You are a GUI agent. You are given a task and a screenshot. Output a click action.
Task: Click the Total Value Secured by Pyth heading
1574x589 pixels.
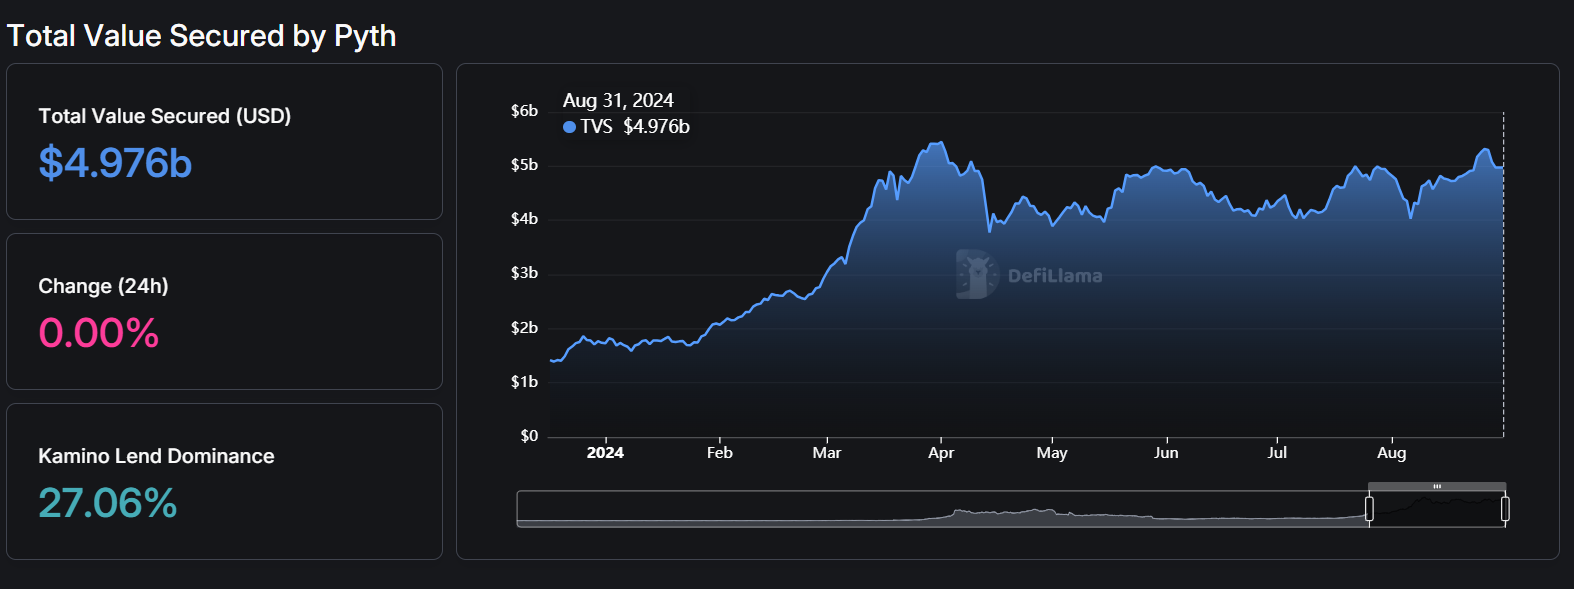202,36
